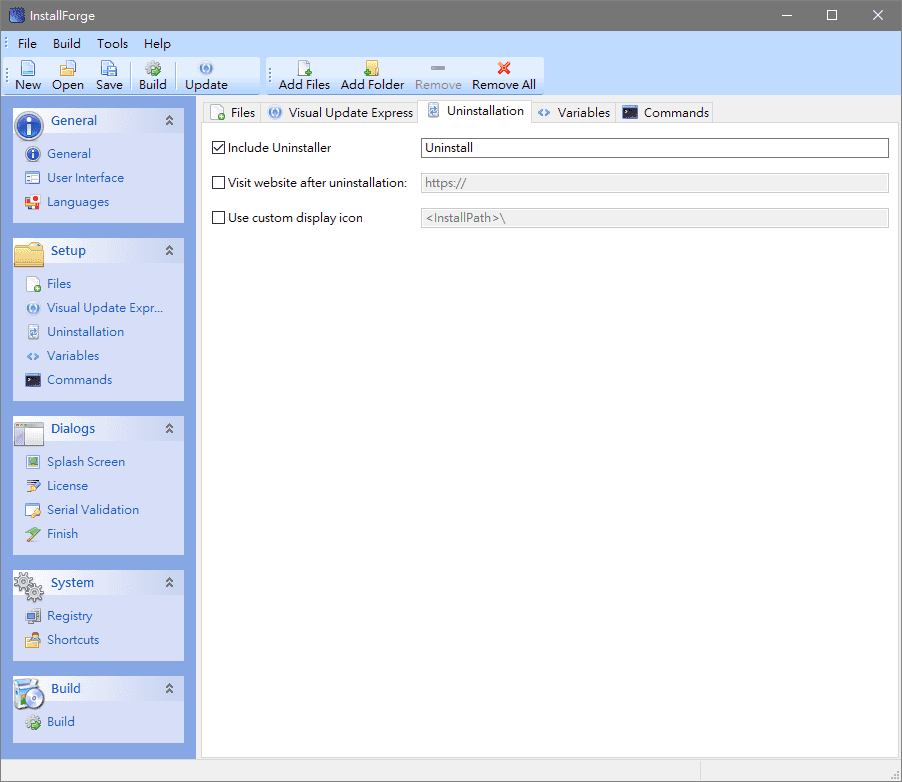Click the Save toolbar icon

click(x=109, y=68)
